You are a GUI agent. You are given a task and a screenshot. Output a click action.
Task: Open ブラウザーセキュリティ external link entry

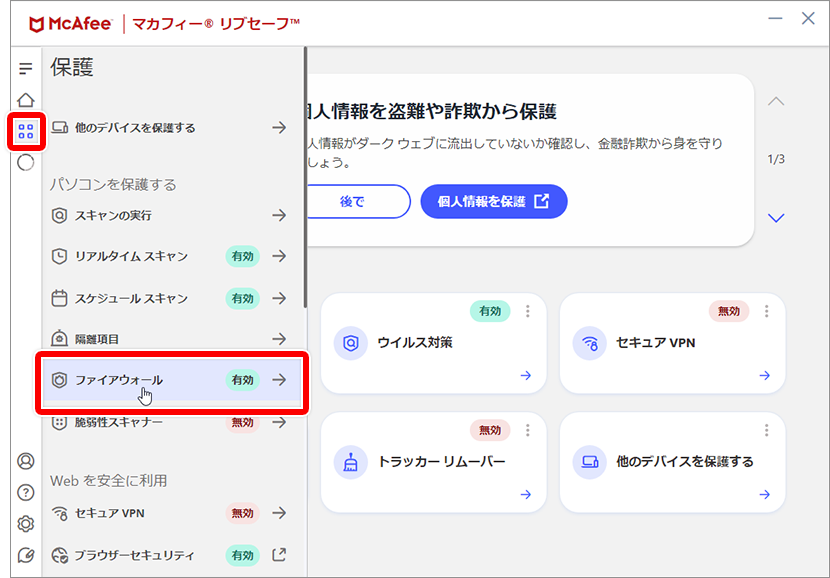[x=169, y=555]
